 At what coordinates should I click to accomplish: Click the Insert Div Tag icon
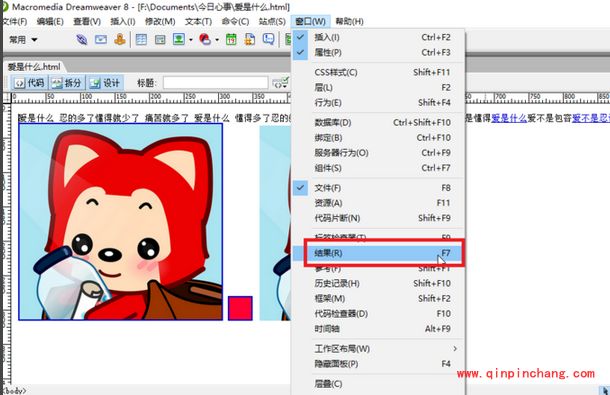(160, 39)
